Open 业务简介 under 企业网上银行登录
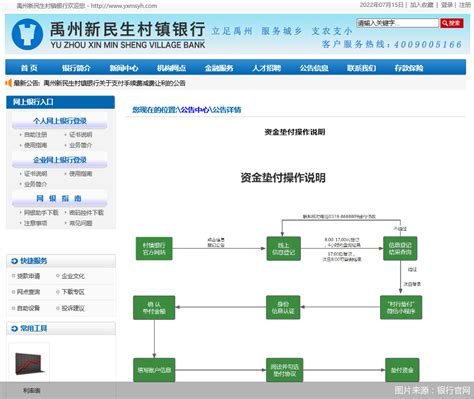This screenshot has width=474, height=399. (x=35, y=184)
